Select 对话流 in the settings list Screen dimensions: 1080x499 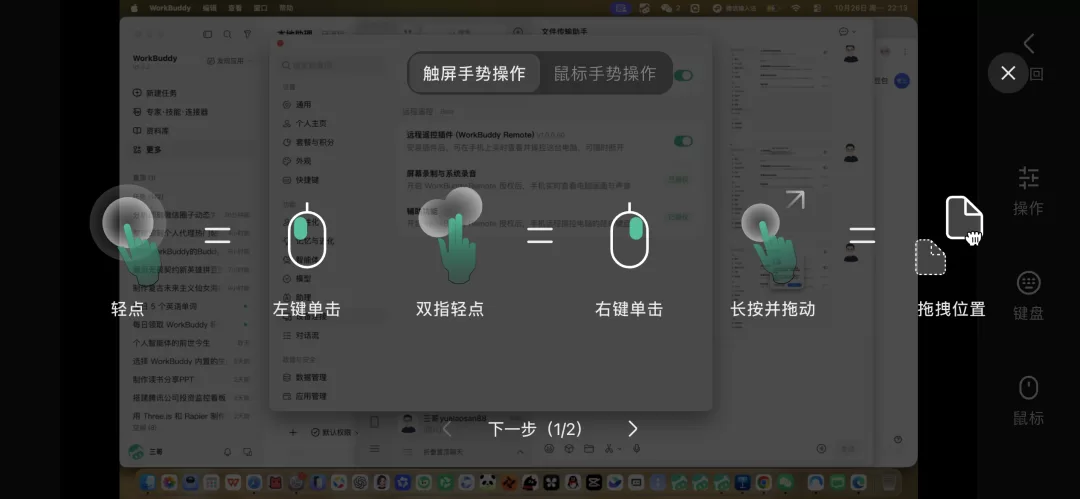300,335
